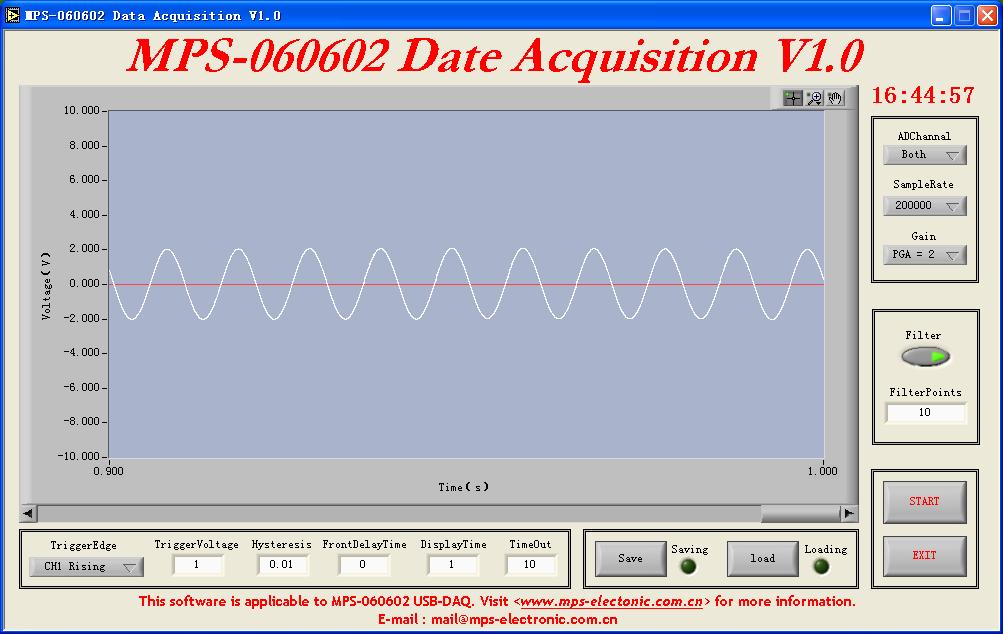Screen dimensions: 1004x634
Task: Open the SampleRate dropdown showing 200000
Action: [x=925, y=206]
